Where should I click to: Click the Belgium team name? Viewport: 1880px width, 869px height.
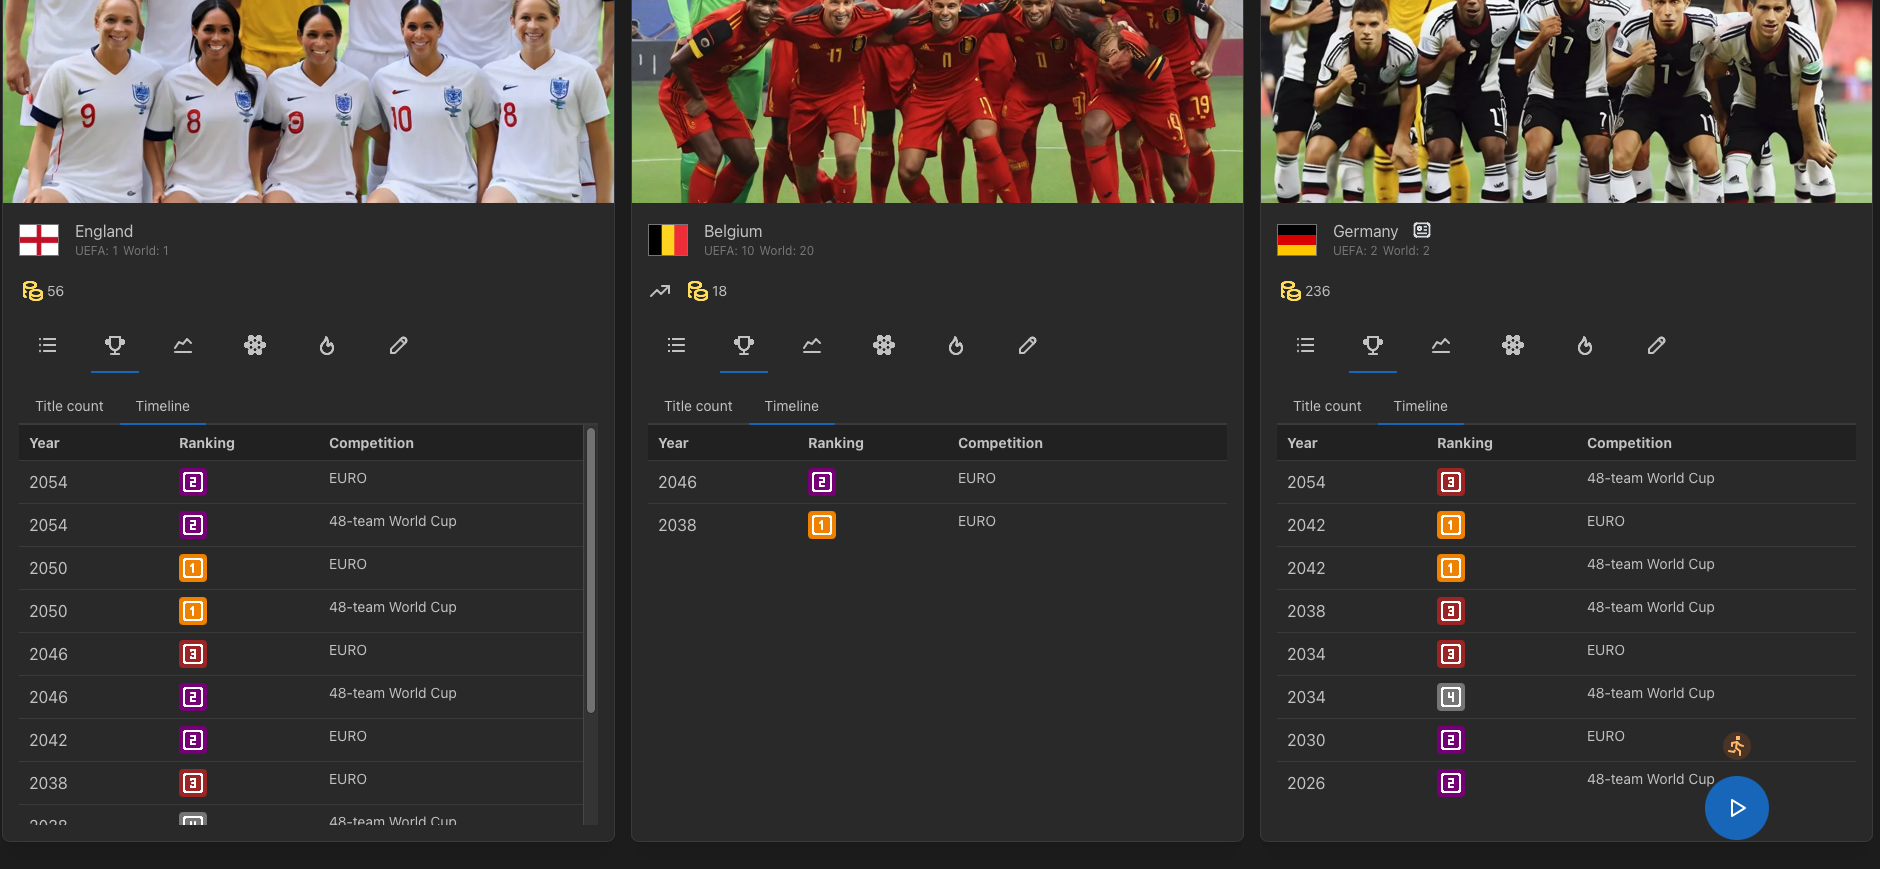coord(733,231)
